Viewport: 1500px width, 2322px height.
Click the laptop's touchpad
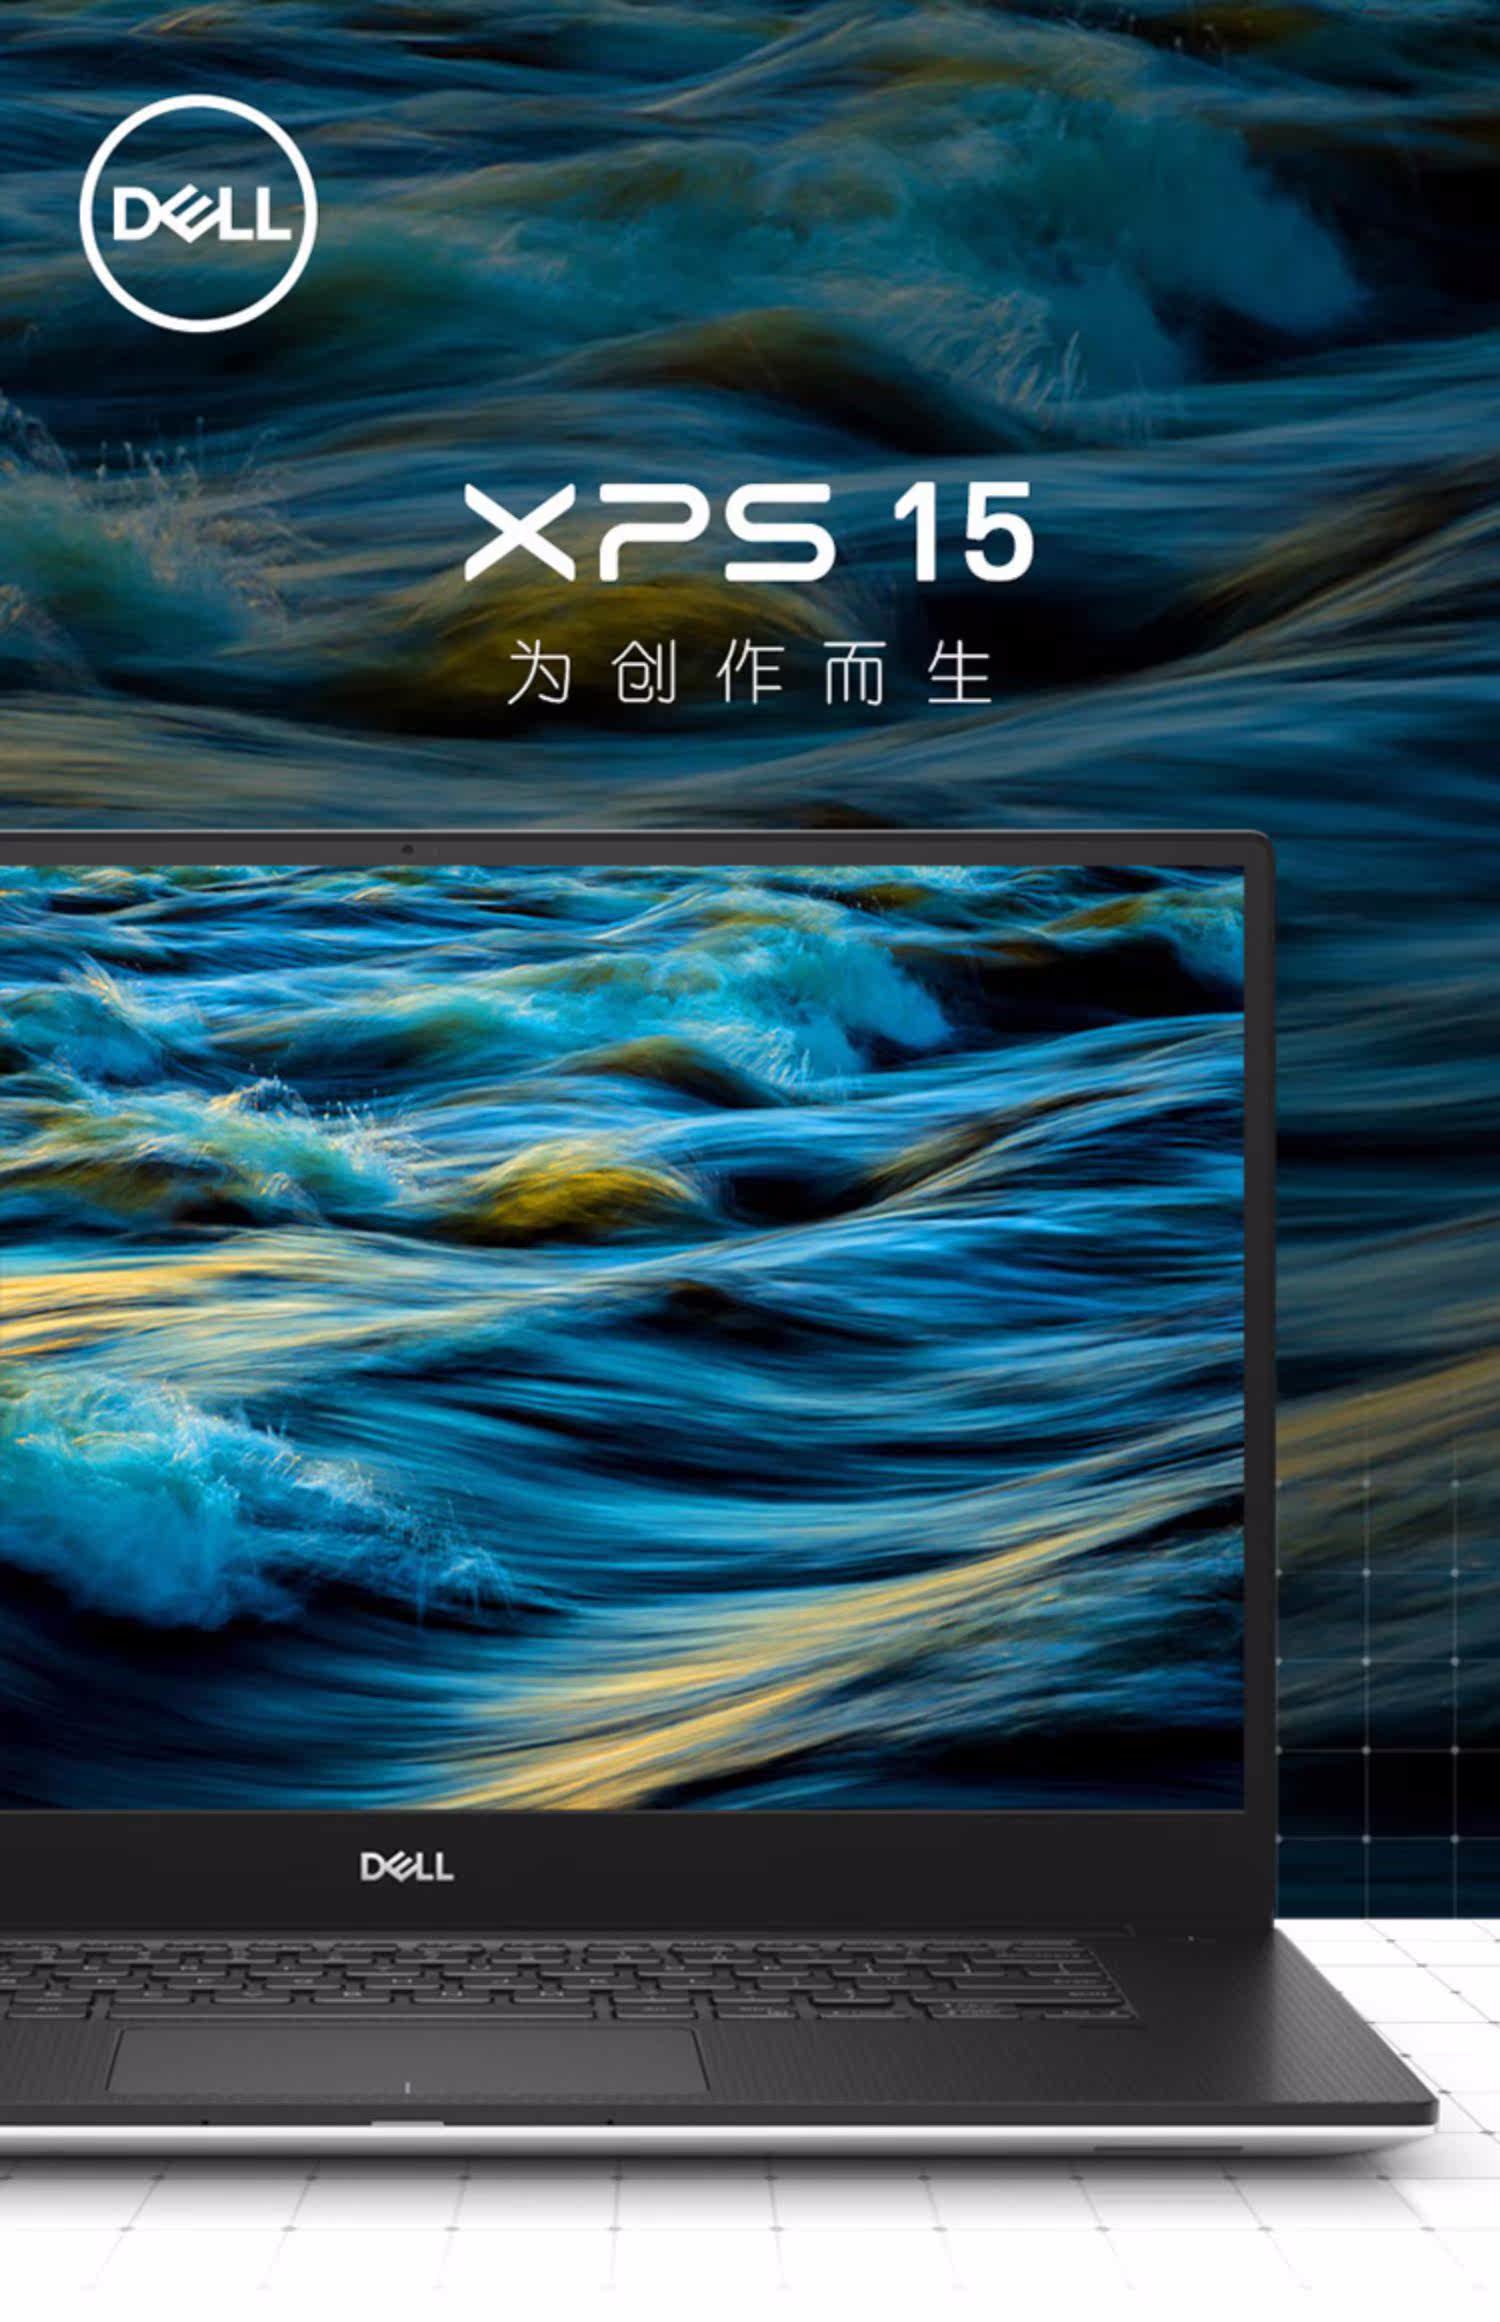click(406, 2060)
